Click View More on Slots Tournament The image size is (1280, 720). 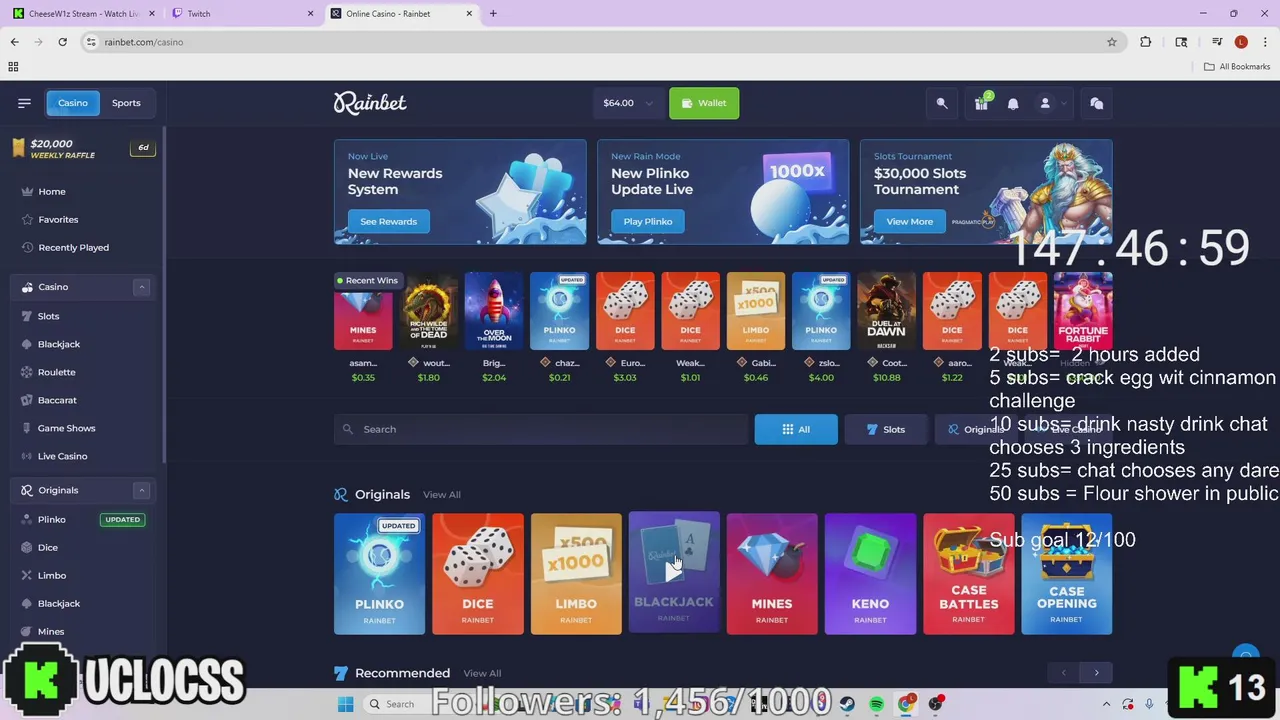(909, 221)
